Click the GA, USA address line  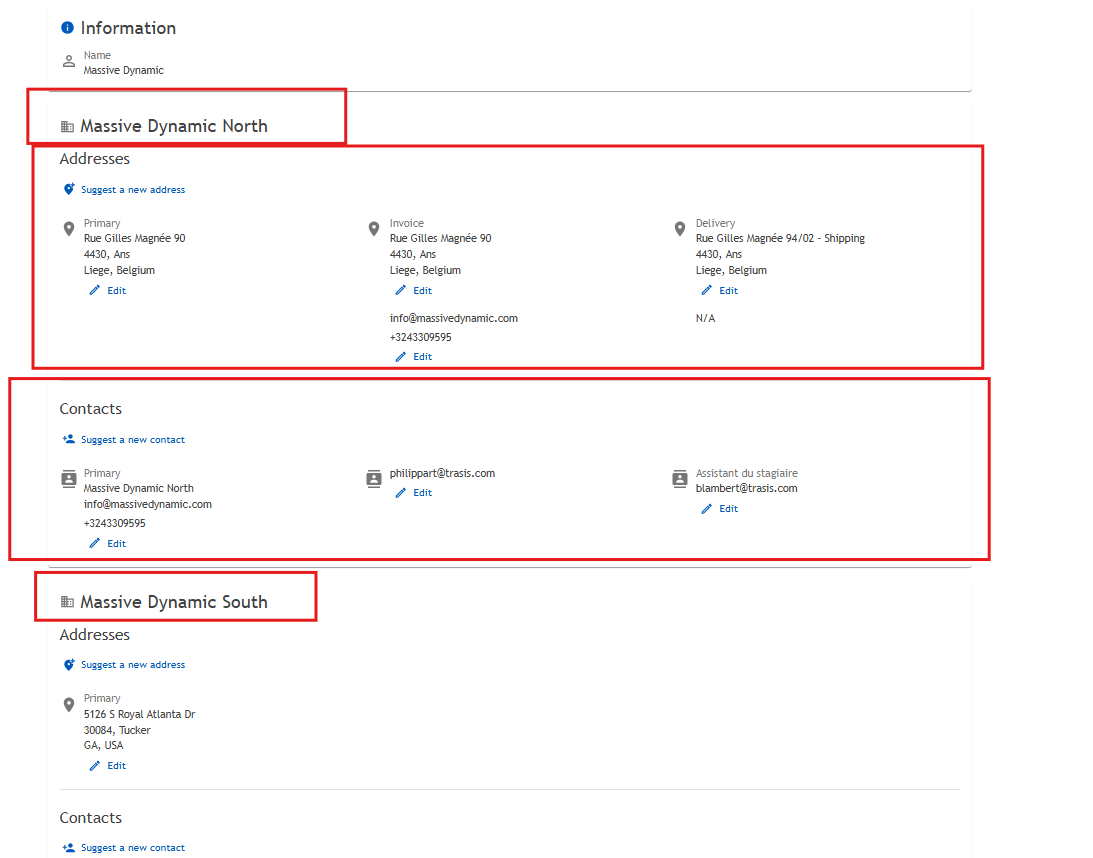coord(103,746)
